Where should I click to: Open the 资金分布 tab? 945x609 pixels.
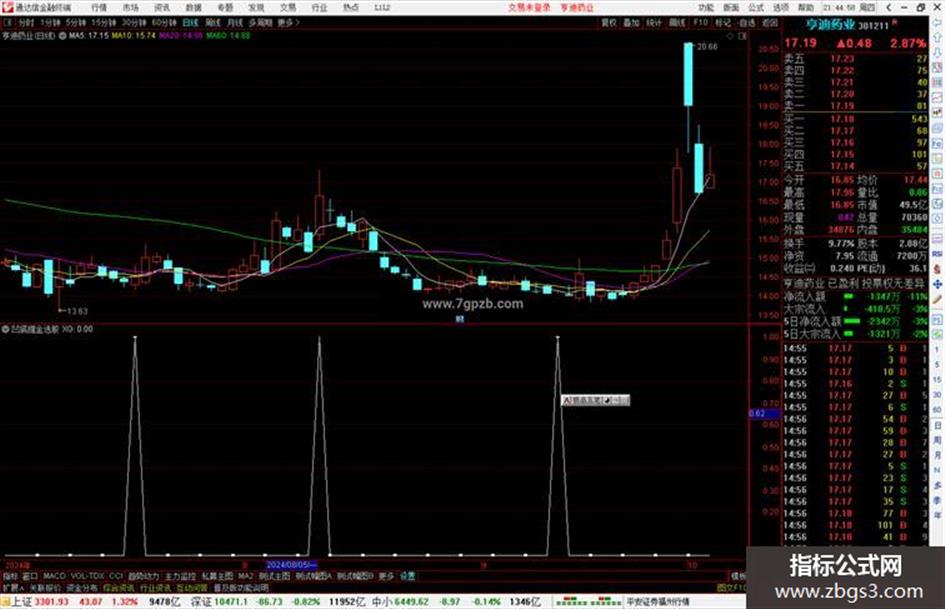[x=81, y=587]
